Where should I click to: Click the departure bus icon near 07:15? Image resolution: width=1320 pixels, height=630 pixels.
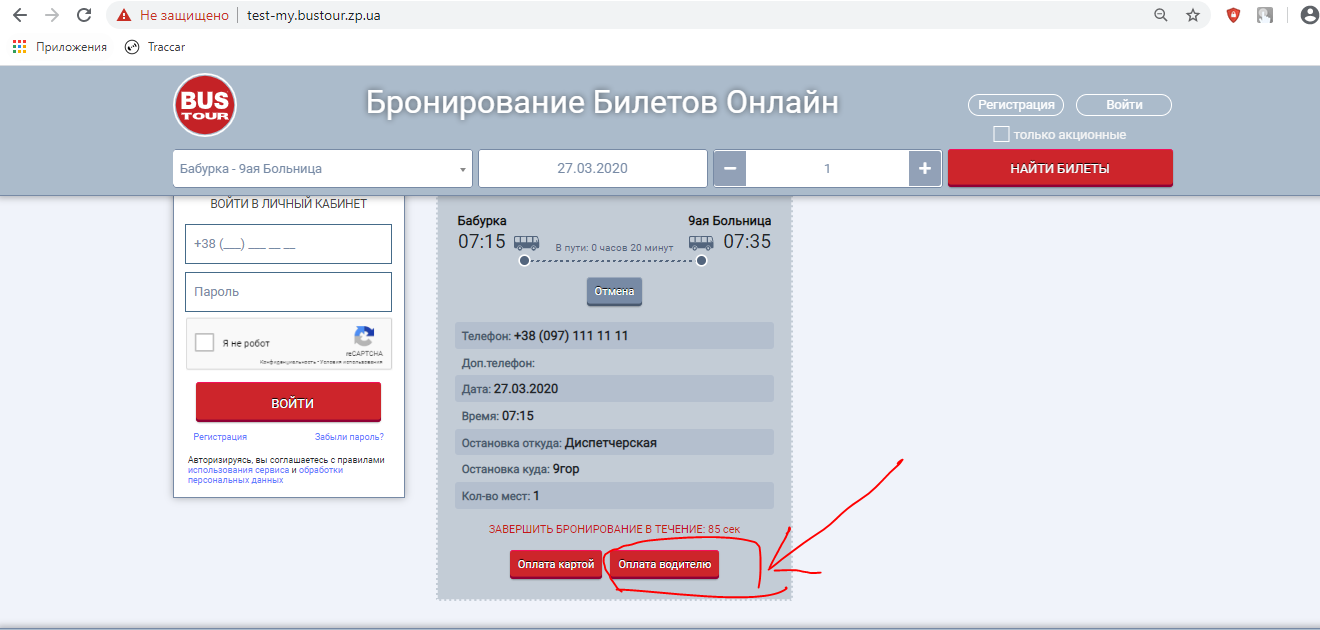527,242
